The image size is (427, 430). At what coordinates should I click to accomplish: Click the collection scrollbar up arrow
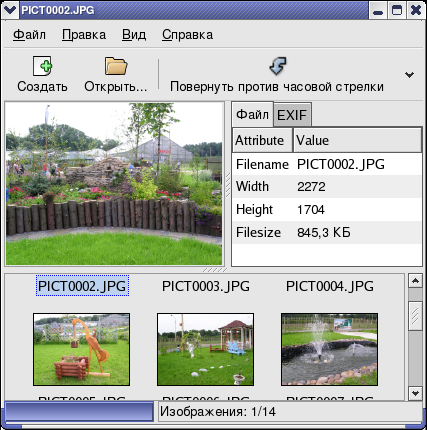coord(415,281)
